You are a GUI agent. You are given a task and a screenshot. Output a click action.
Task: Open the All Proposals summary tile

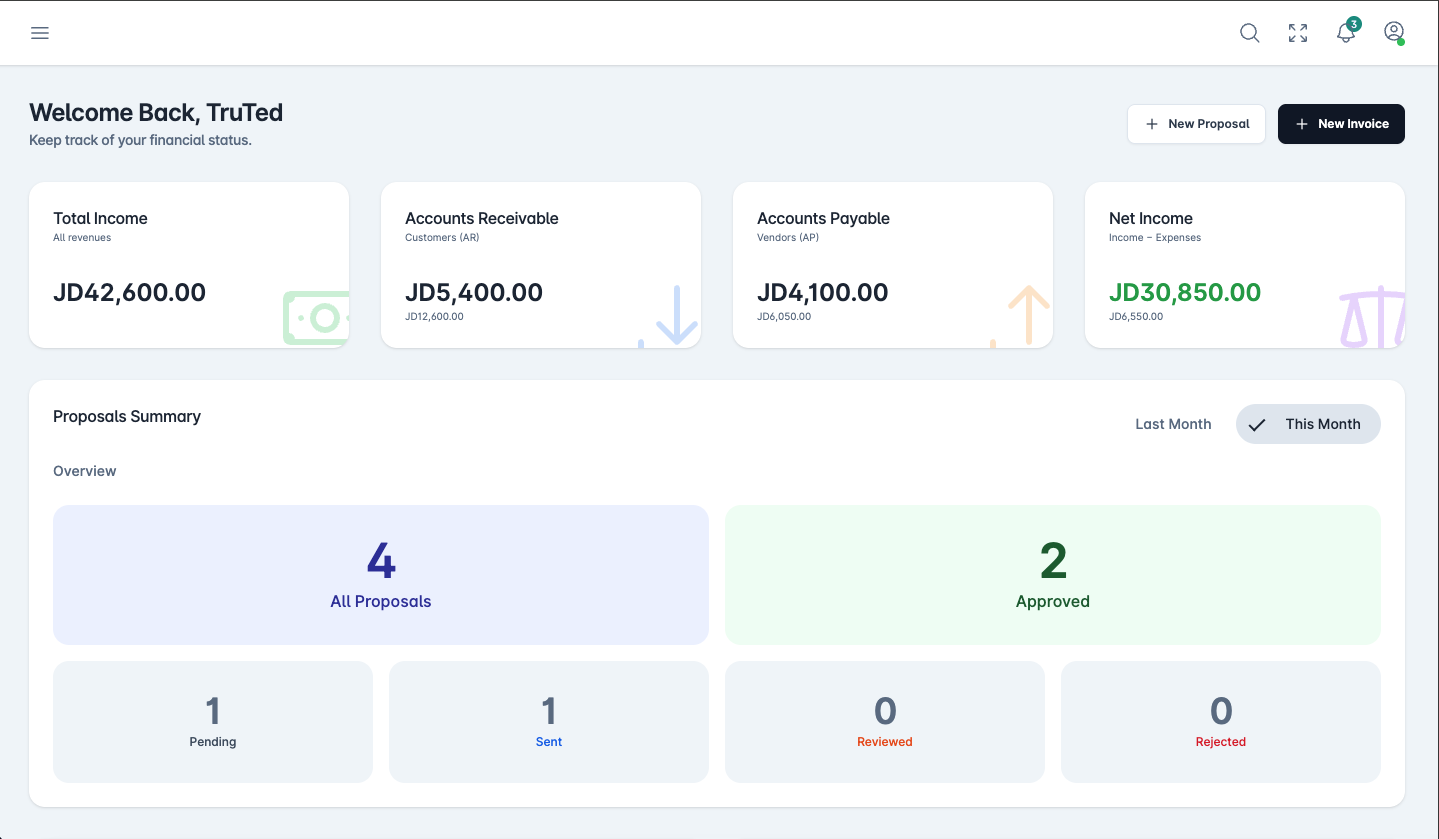381,575
